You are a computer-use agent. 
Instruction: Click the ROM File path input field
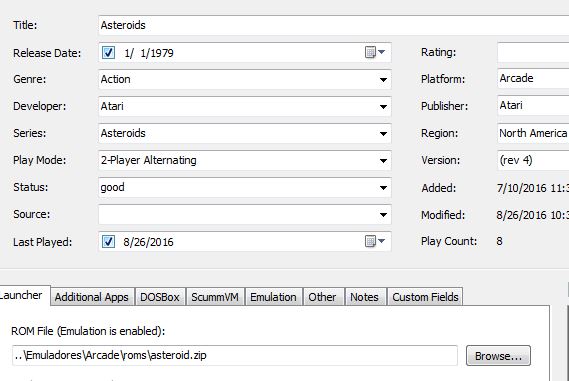point(235,355)
